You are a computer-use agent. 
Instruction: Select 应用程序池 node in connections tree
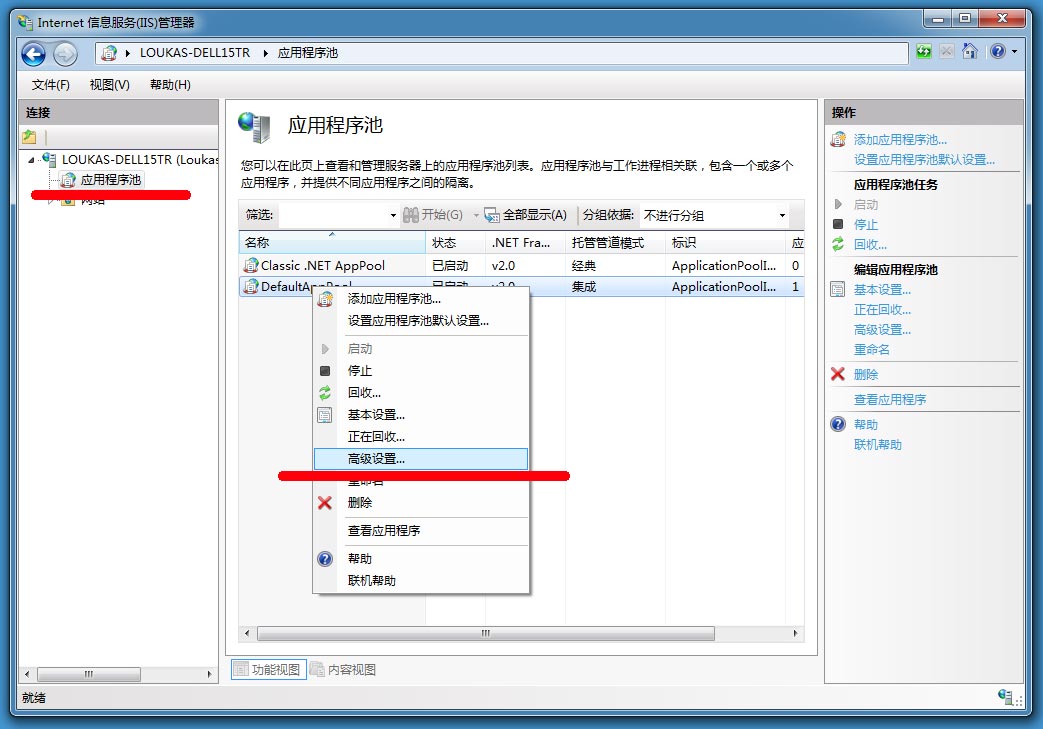[x=110, y=180]
